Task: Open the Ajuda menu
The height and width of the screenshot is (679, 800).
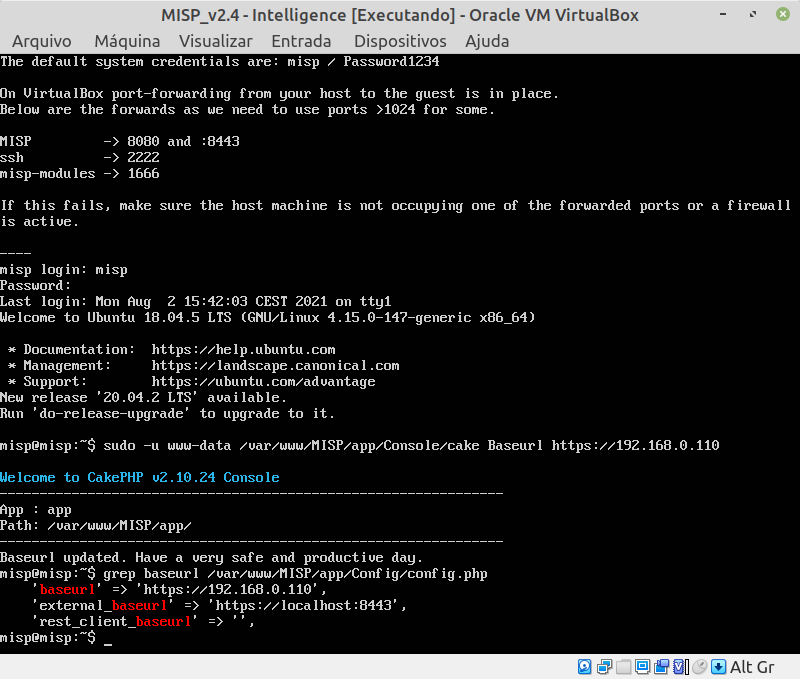Action: click(487, 41)
